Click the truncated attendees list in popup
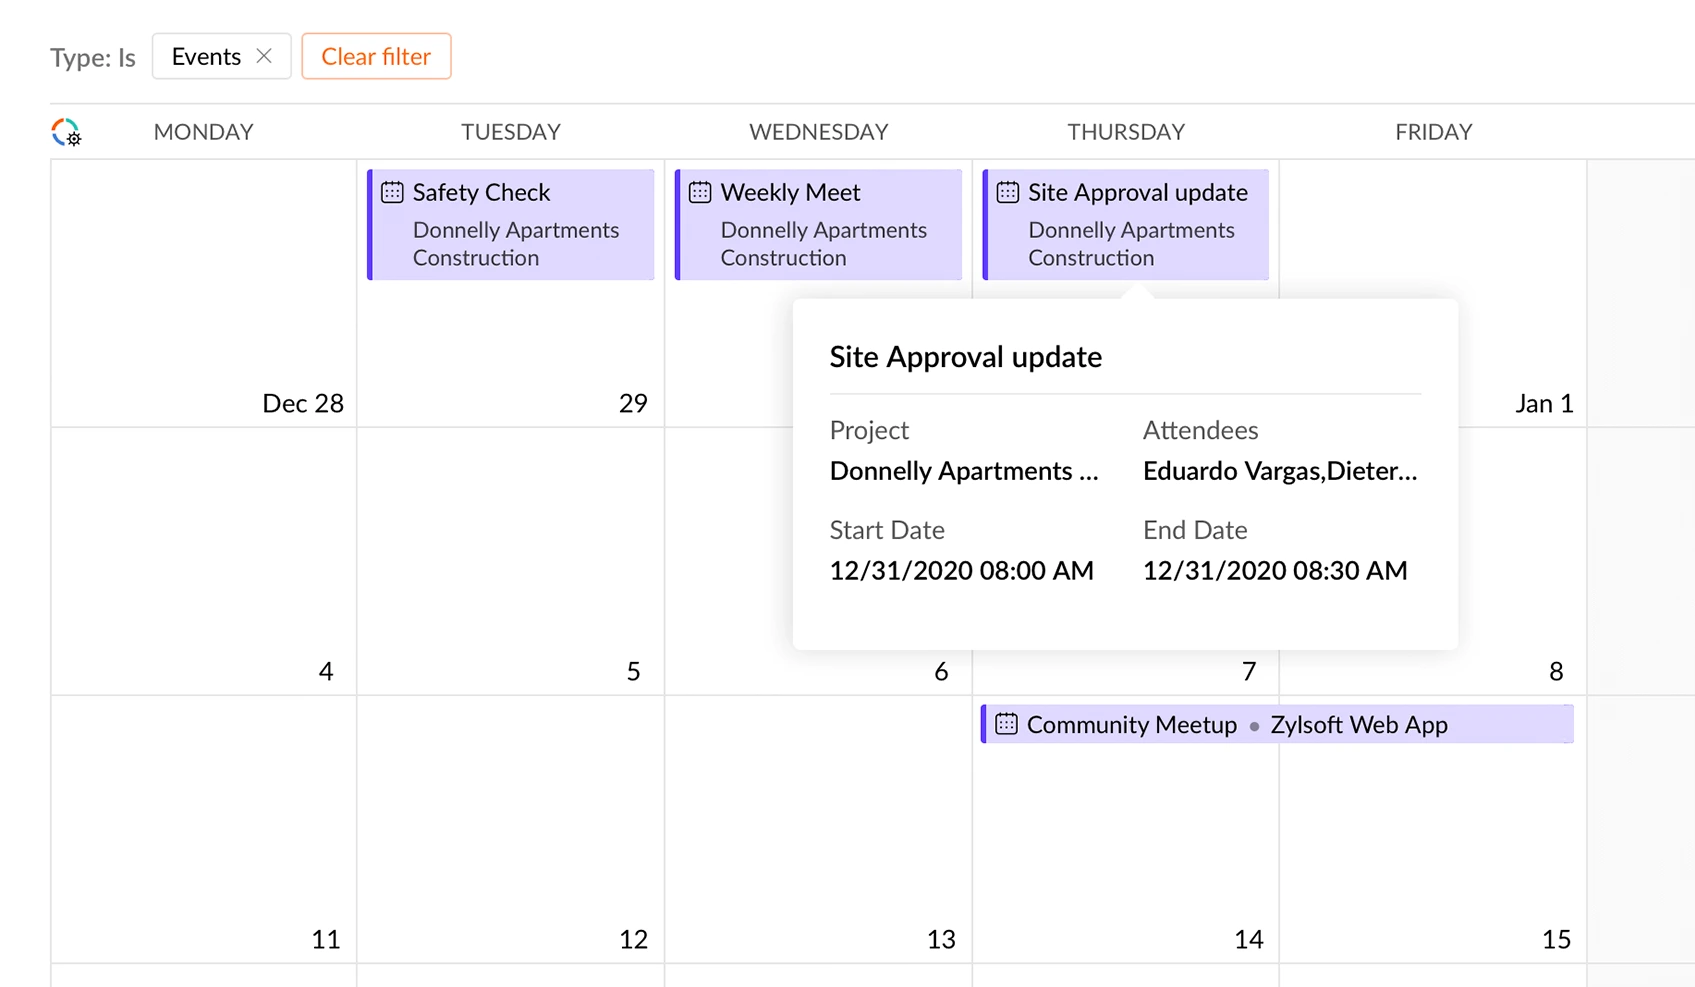 pyautogui.click(x=1280, y=471)
